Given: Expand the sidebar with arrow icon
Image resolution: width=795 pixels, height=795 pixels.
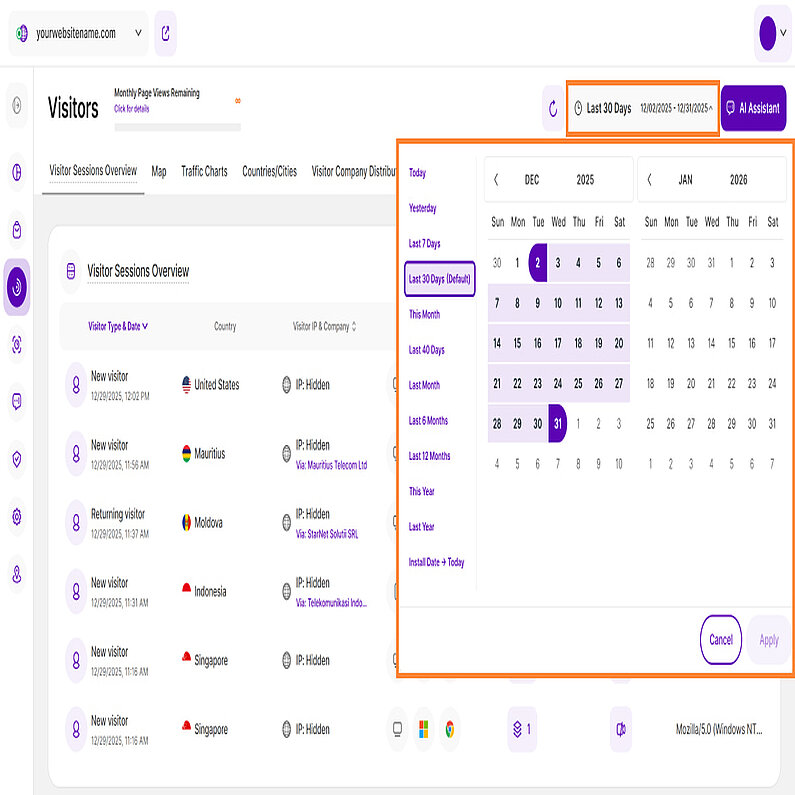Looking at the screenshot, I should coord(17,105).
